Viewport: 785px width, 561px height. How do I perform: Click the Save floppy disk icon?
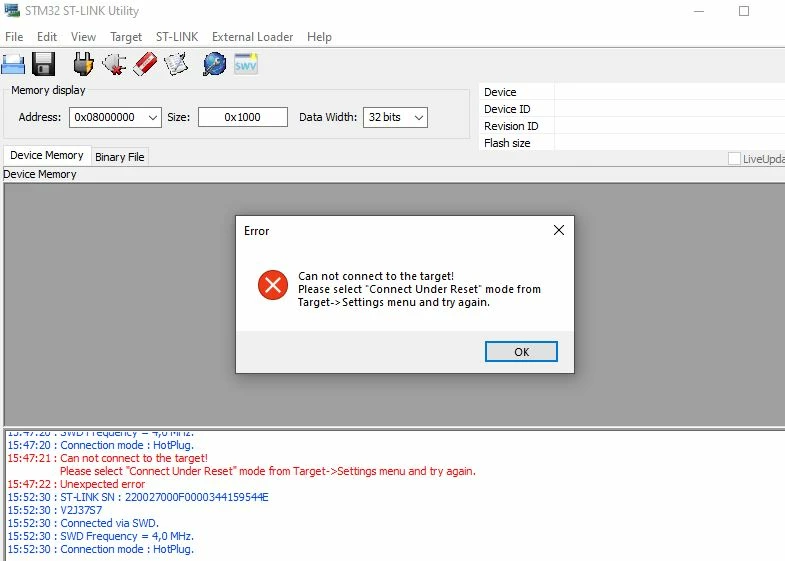tap(44, 64)
